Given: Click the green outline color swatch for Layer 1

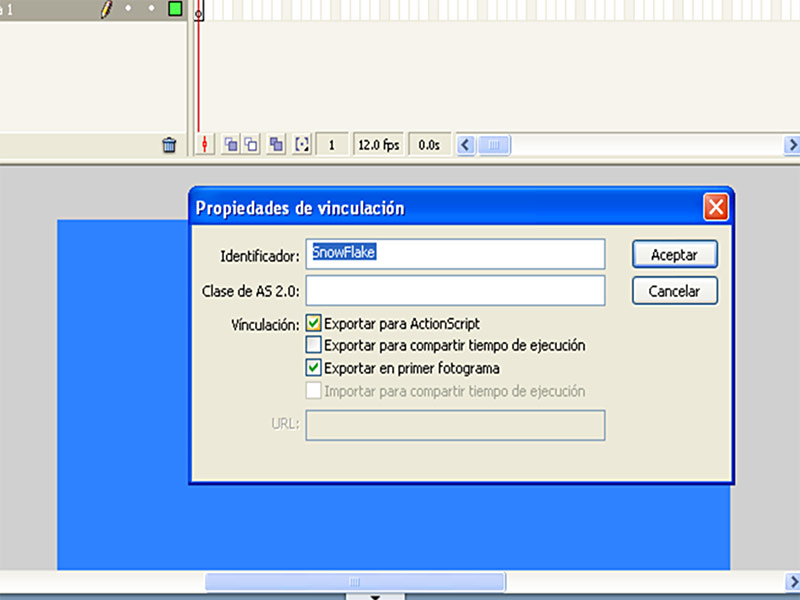Looking at the screenshot, I should [173, 8].
